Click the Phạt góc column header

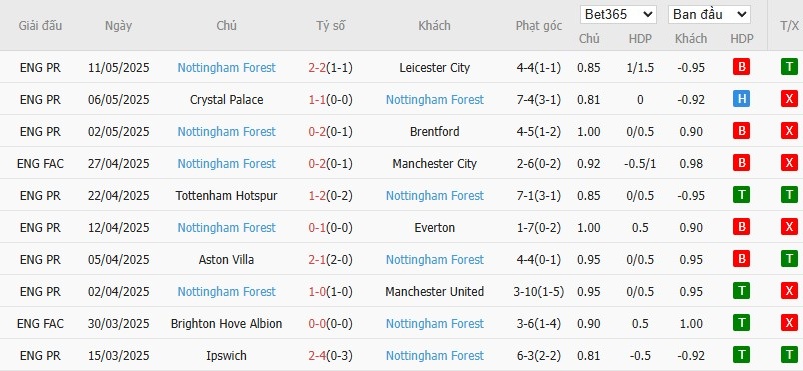[539, 26]
